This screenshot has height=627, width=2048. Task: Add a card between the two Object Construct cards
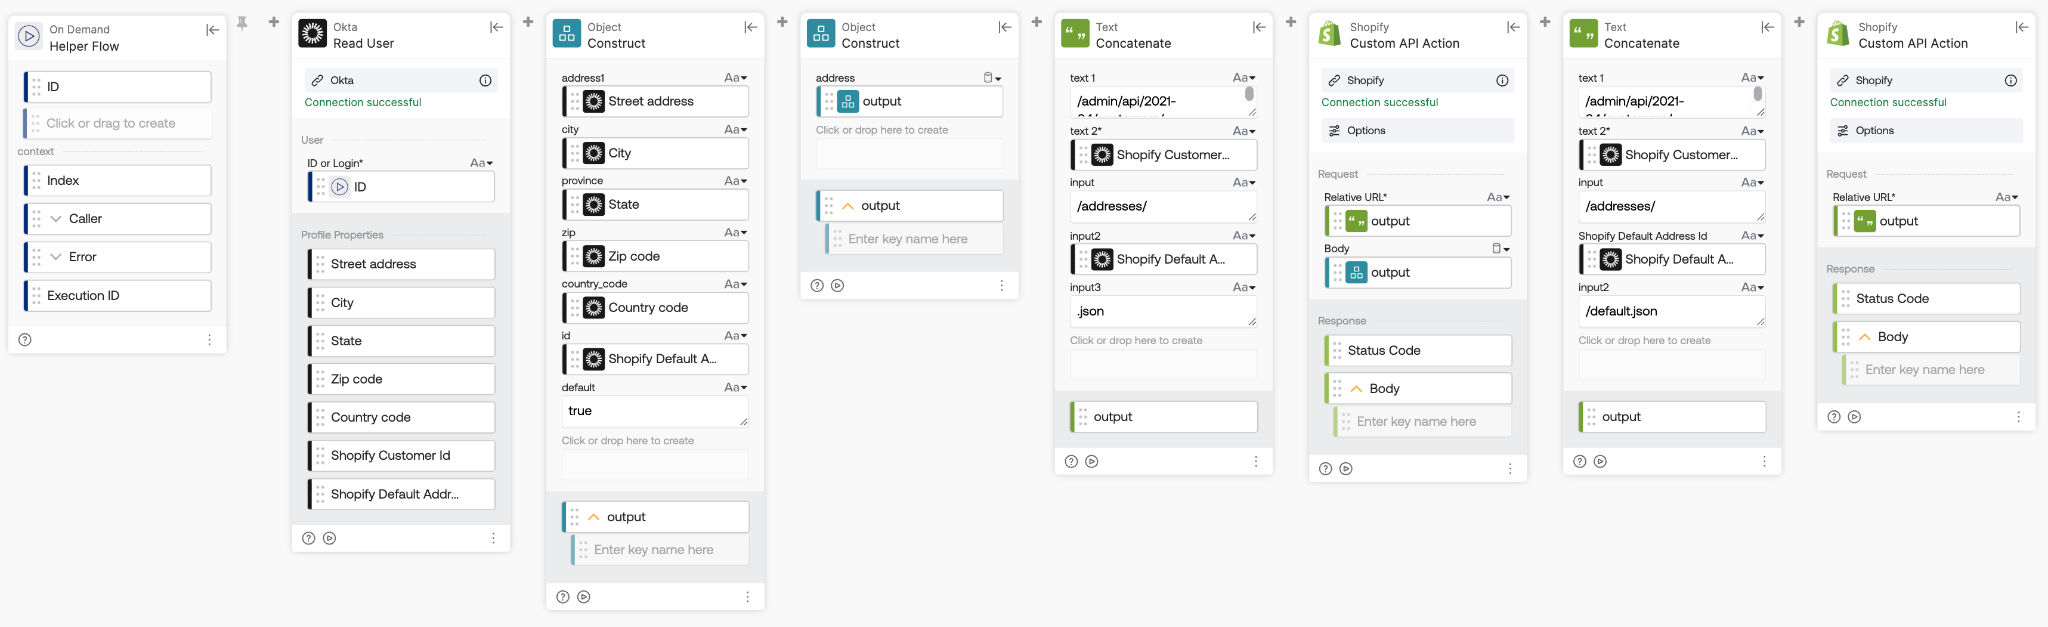[782, 21]
